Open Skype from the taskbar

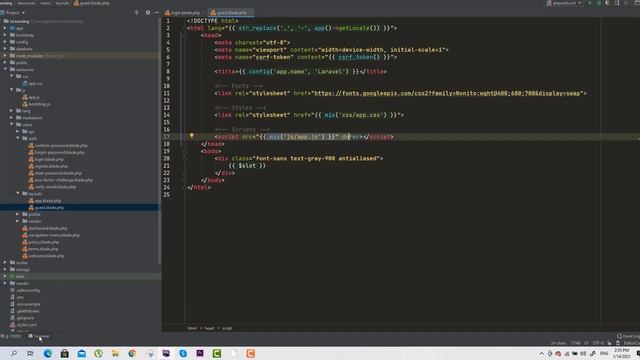(x=183, y=353)
